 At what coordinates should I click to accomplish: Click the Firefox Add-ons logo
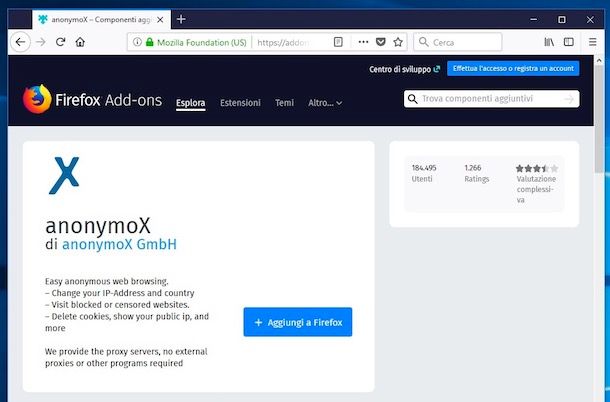tap(93, 100)
